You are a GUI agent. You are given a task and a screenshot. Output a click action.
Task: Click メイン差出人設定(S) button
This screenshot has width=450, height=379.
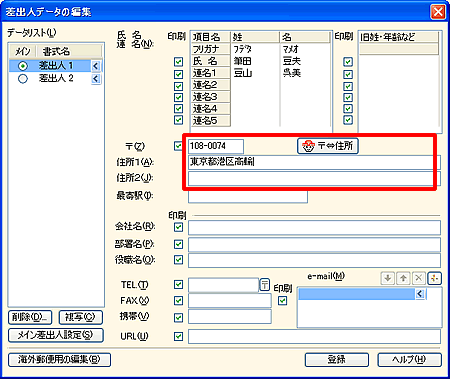tap(56, 335)
